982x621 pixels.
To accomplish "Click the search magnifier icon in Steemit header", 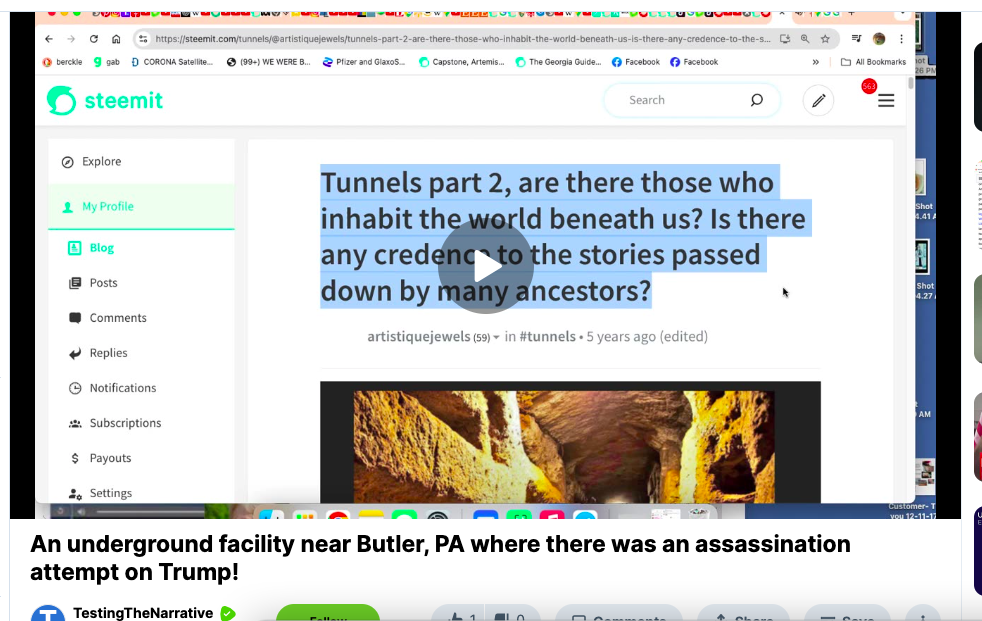I will pyautogui.click(x=756, y=100).
